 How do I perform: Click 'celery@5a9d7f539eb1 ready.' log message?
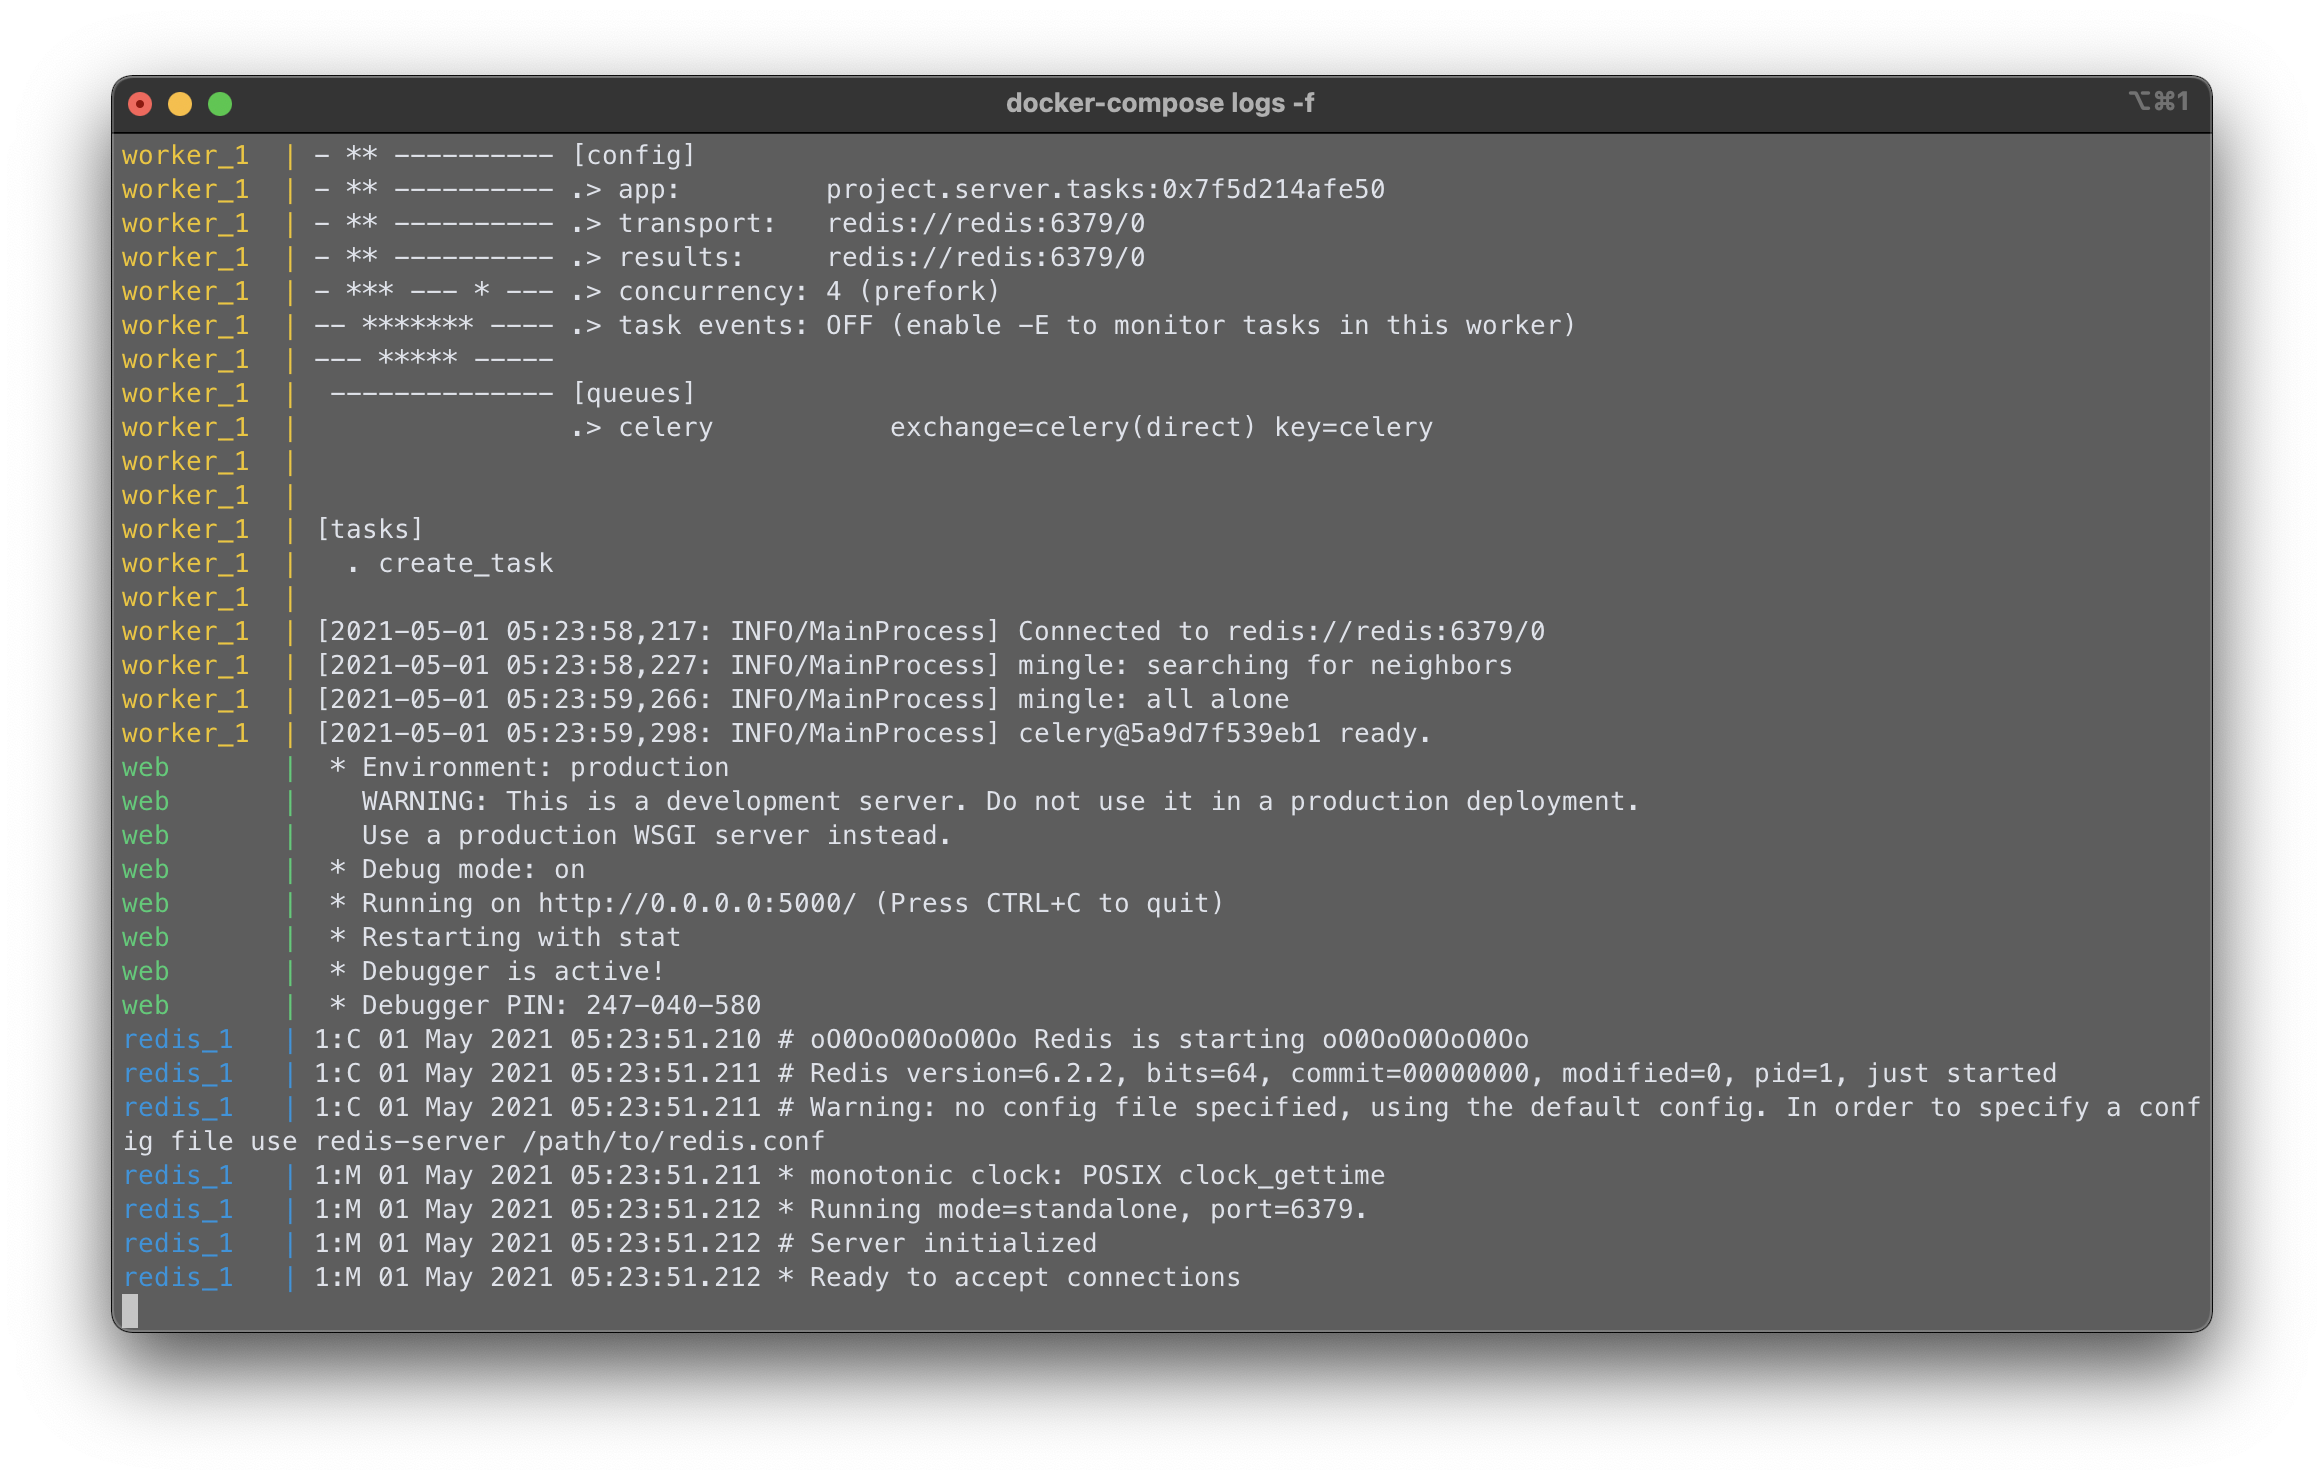(x=1225, y=734)
